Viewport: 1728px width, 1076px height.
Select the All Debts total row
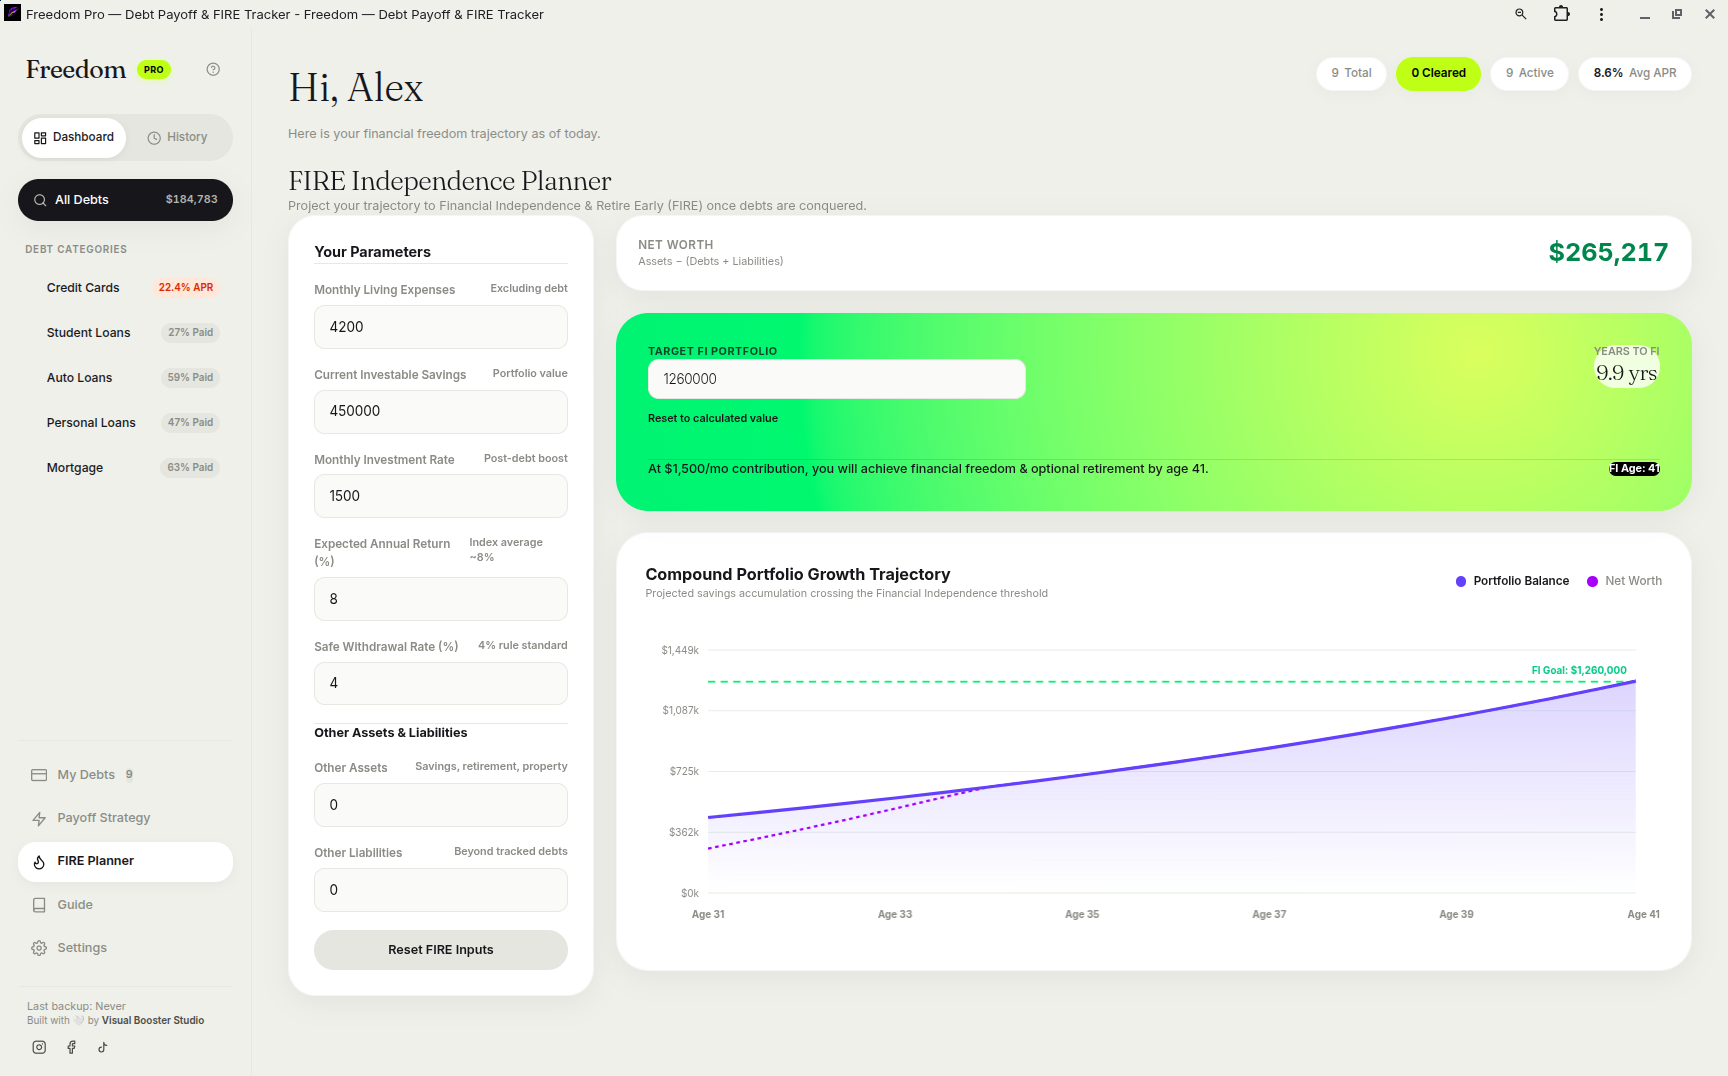click(x=125, y=200)
